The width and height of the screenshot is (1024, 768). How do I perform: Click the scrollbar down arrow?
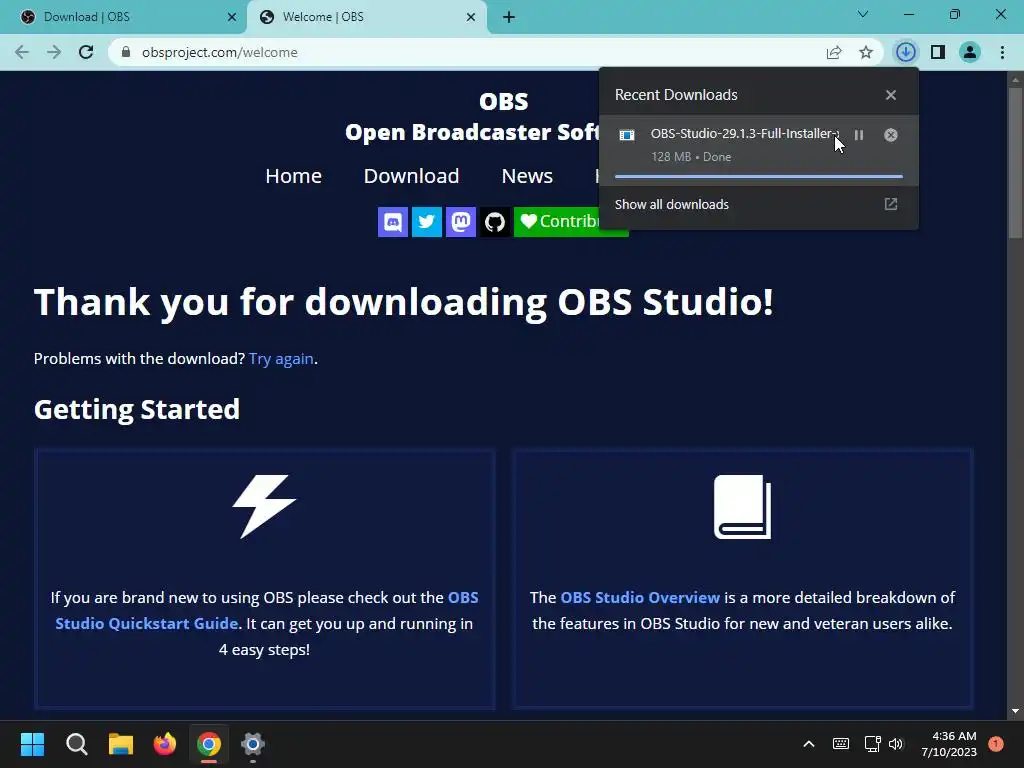pos(1015,711)
